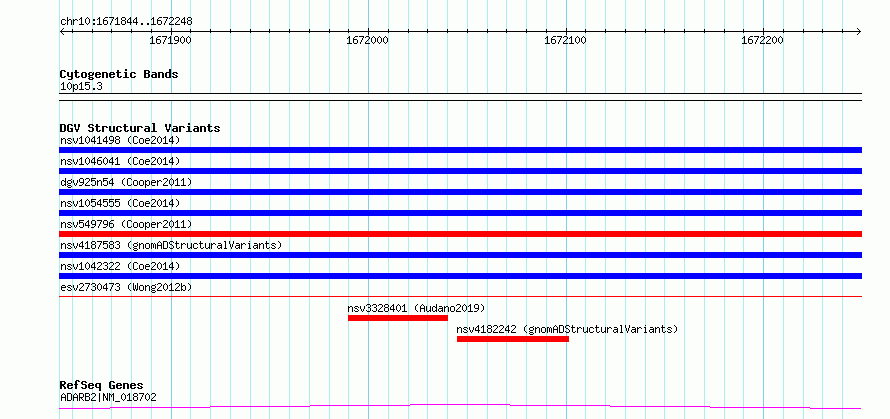Click the red bar under nsv3328401
Screen dimensions: 890x419
click(x=398, y=318)
